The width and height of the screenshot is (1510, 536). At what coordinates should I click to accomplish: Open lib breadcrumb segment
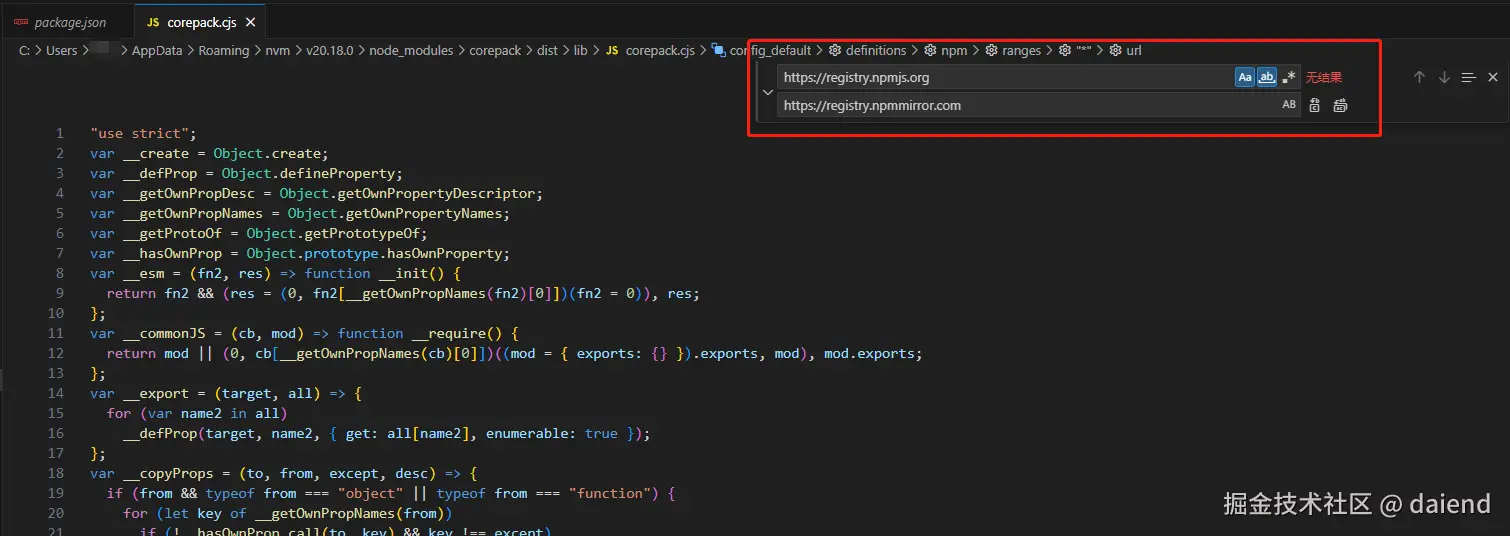pos(580,50)
